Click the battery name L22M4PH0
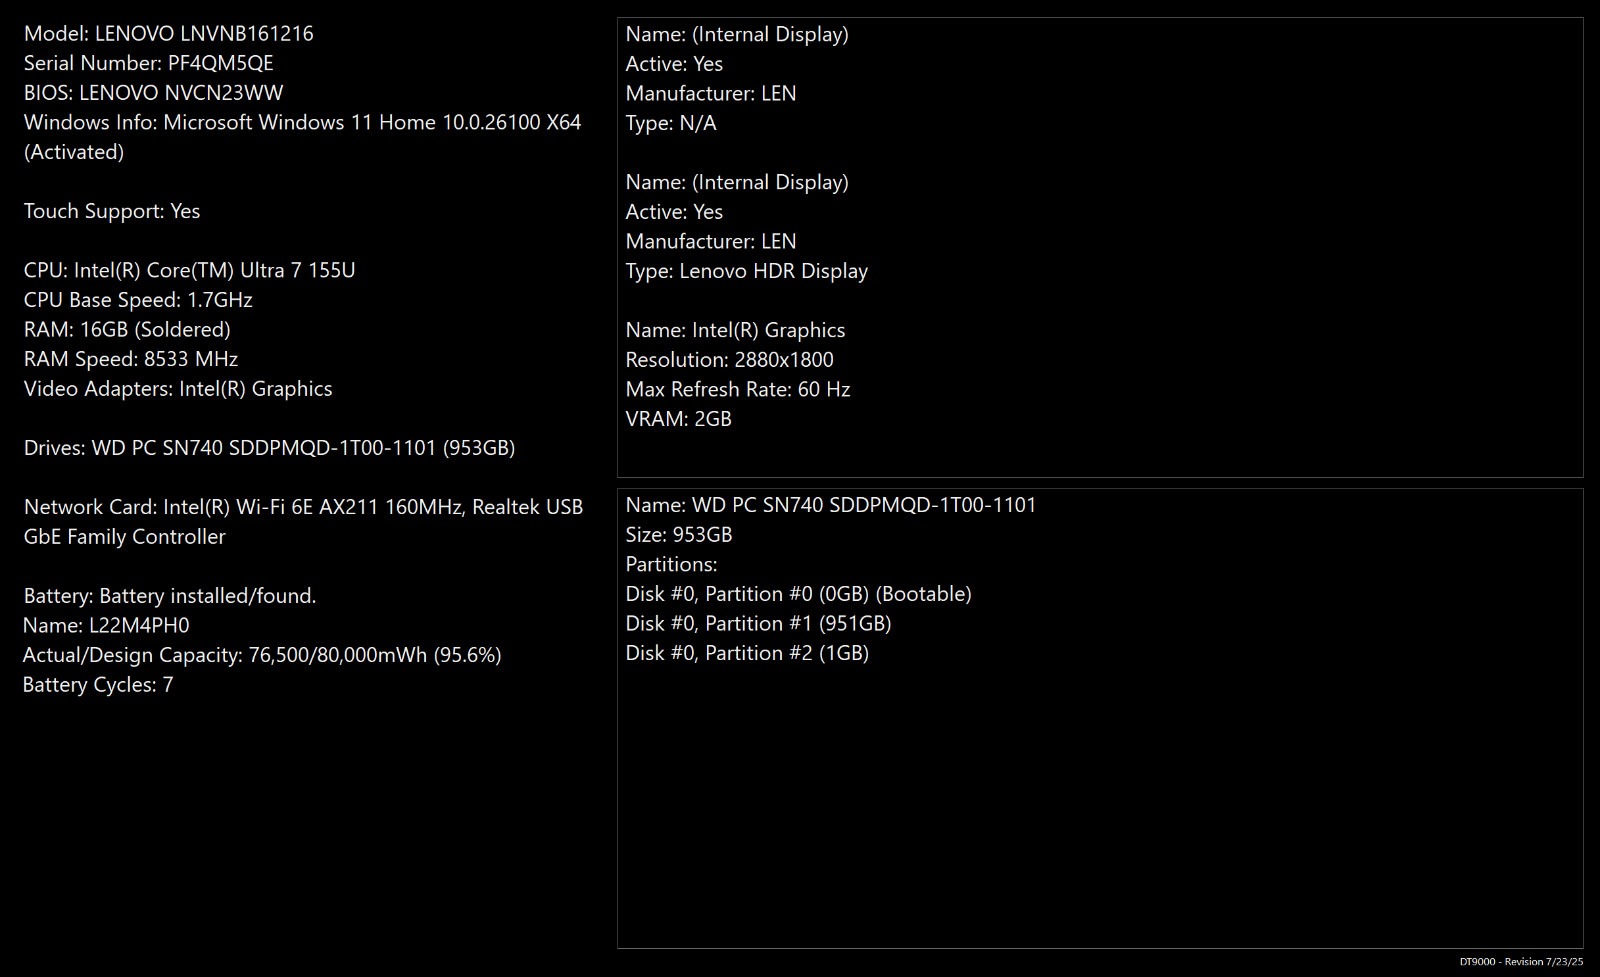The width and height of the screenshot is (1600, 977). [x=106, y=626]
